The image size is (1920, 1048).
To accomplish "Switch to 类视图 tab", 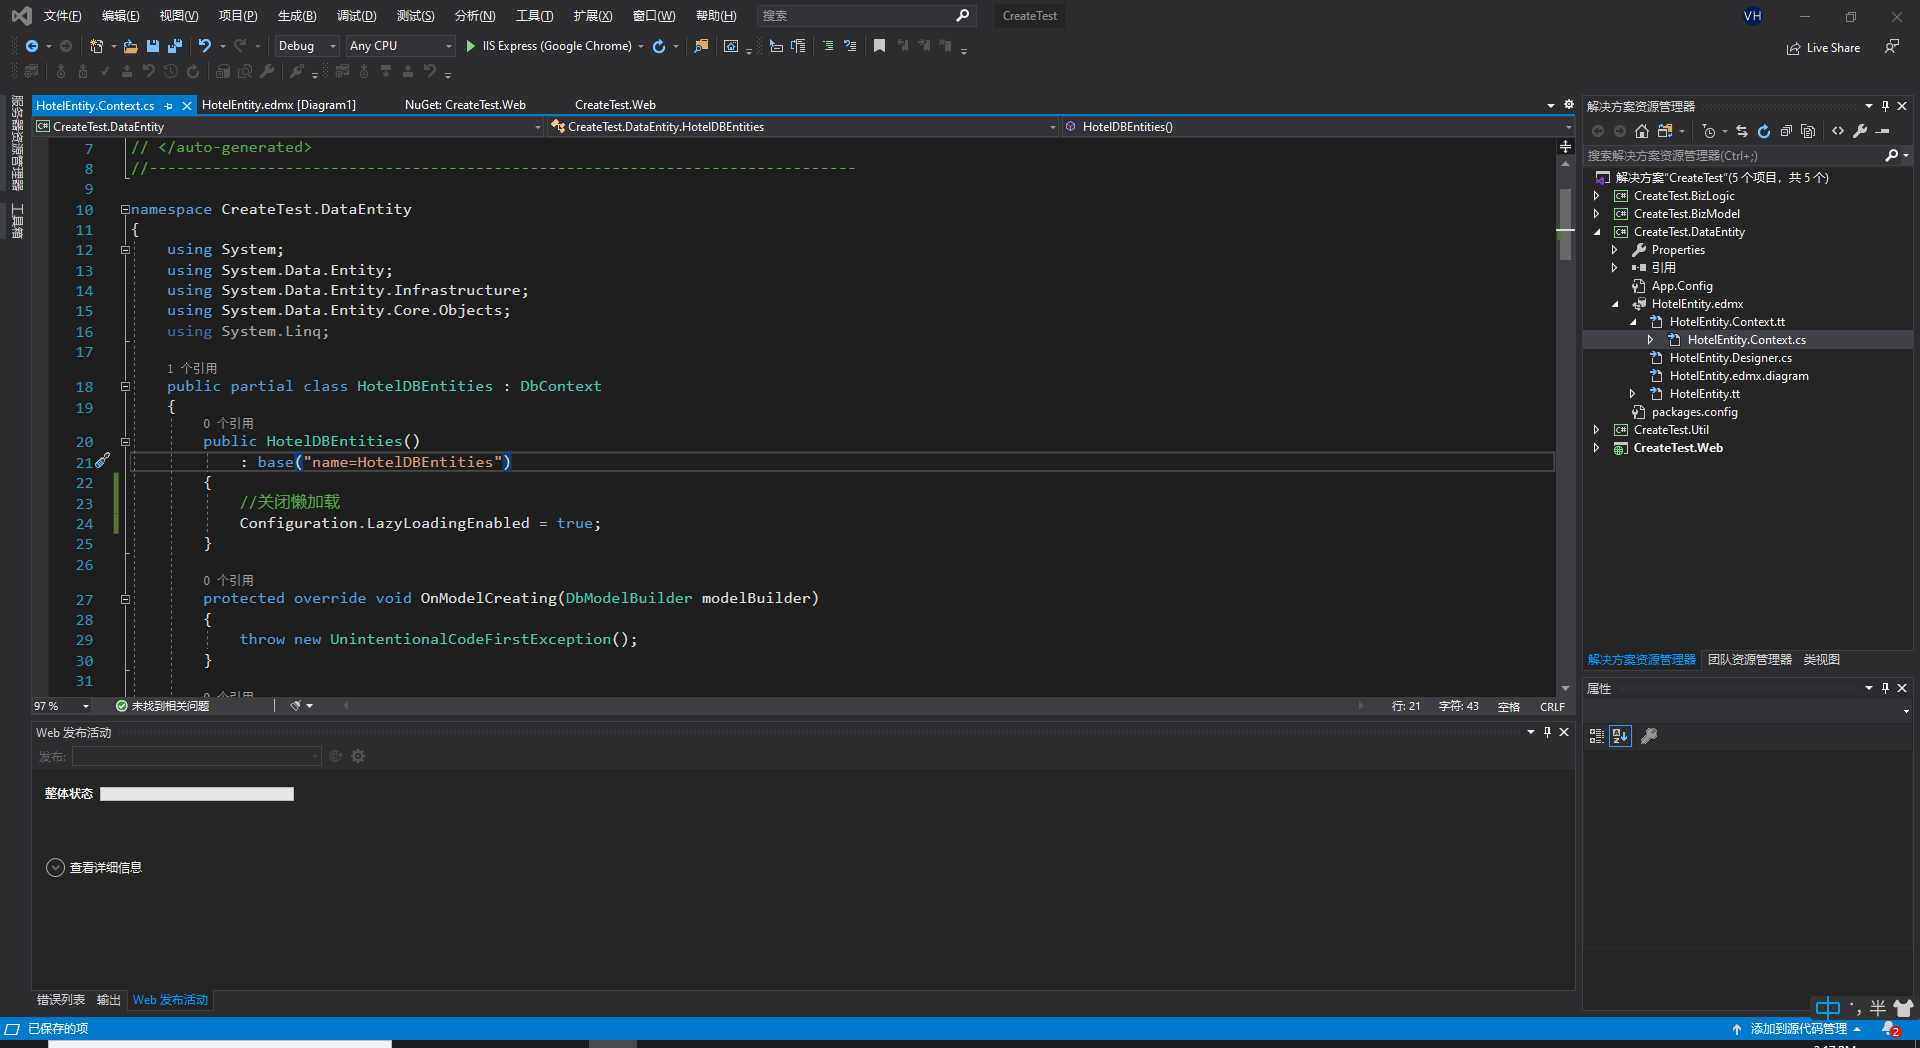I will 1822,660.
